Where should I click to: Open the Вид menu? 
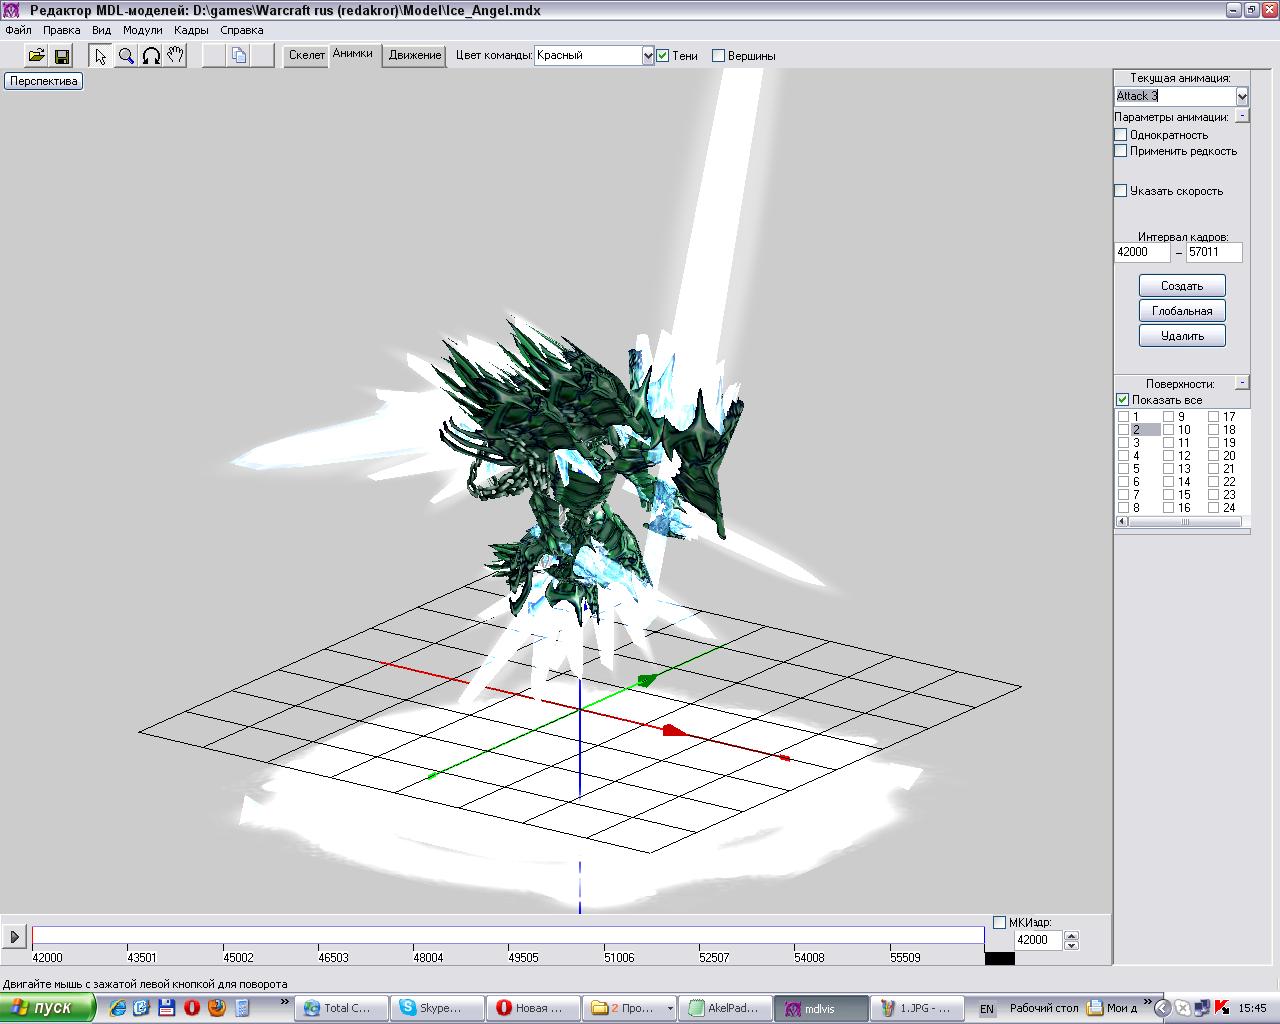pos(101,30)
